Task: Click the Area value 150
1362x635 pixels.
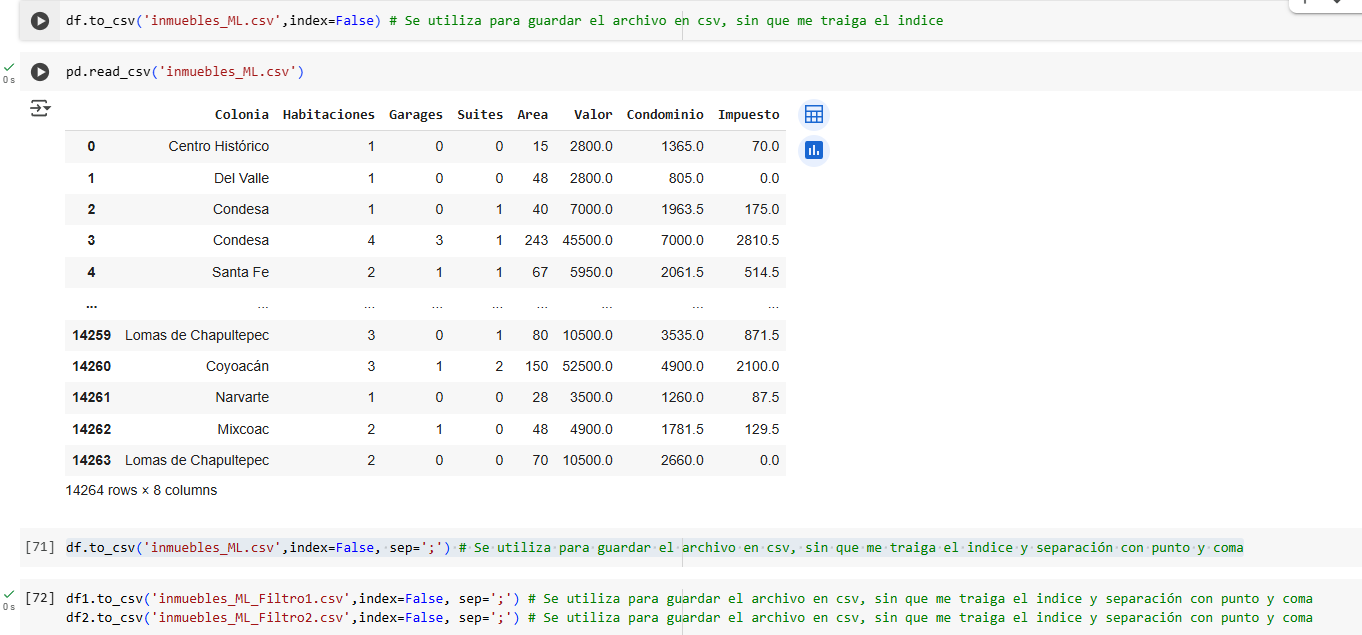Action: click(536, 366)
